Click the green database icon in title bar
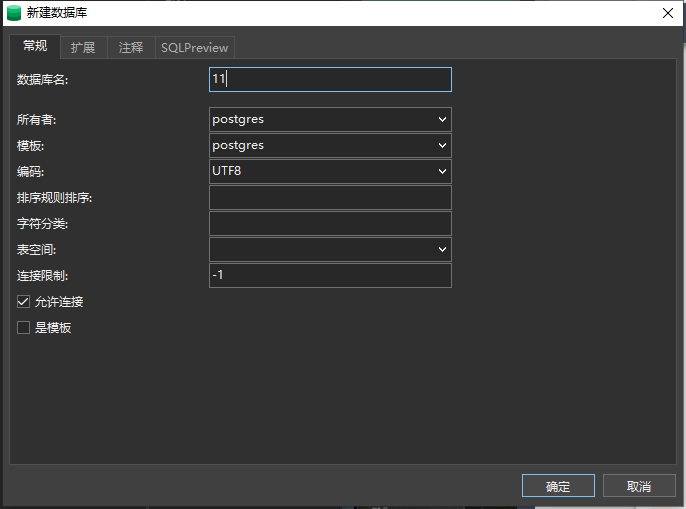Viewport: 686px width, 509px height. (14, 13)
